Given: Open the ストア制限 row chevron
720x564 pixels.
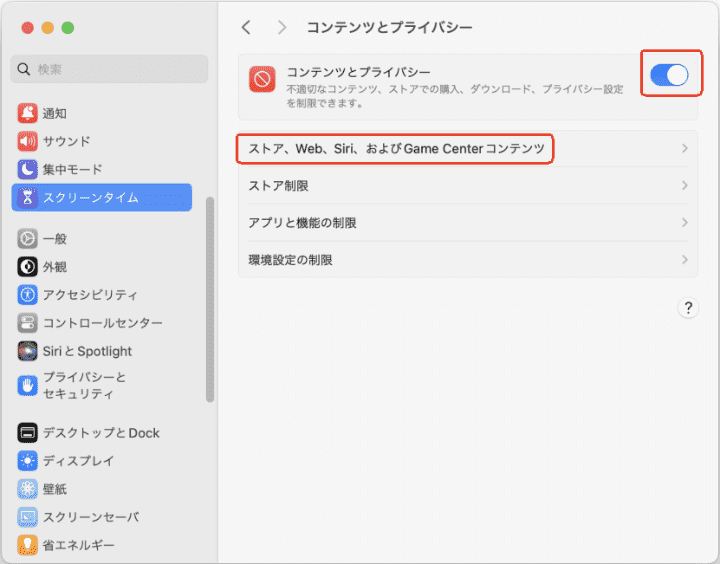Looking at the screenshot, I should coord(684,186).
